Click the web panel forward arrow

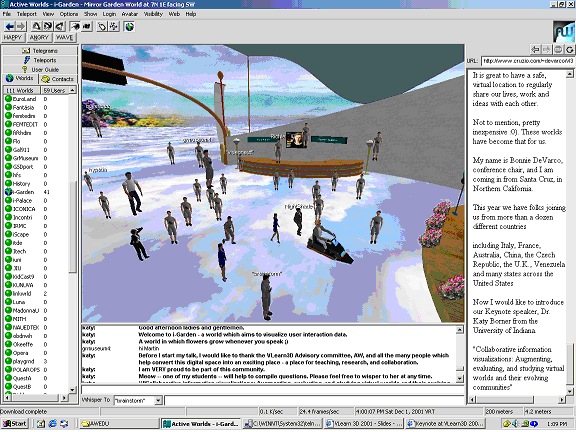coord(547,49)
